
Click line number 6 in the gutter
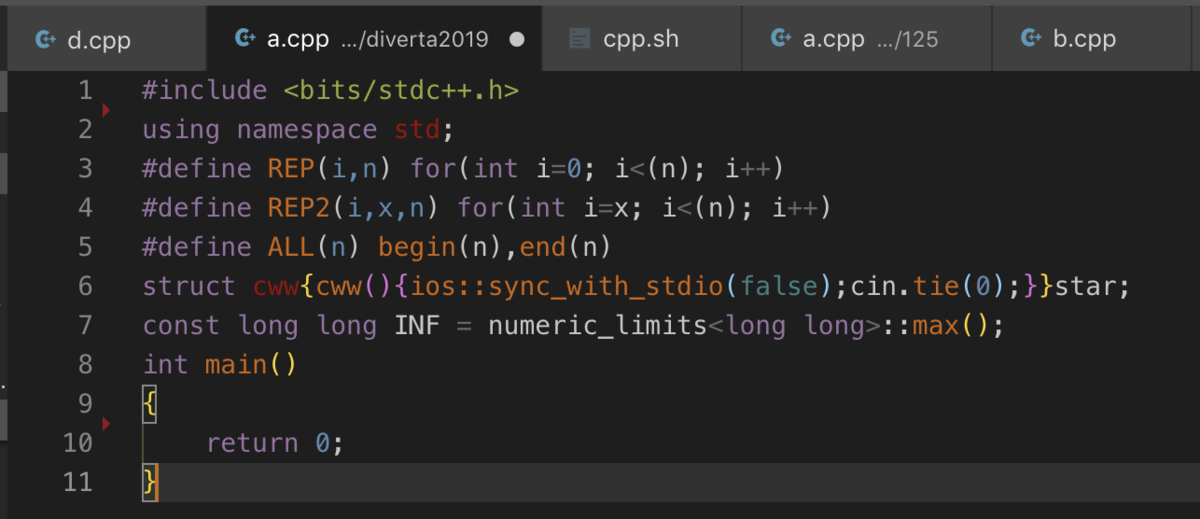[x=85, y=286]
